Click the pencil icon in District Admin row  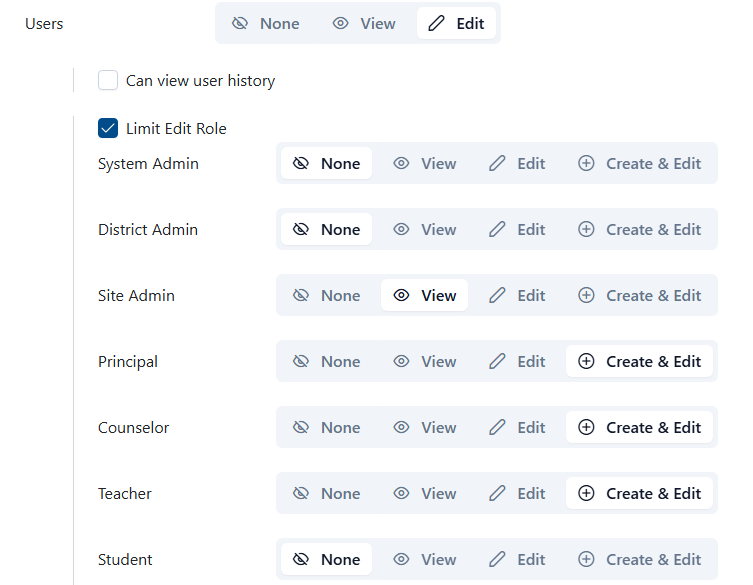[x=497, y=229]
